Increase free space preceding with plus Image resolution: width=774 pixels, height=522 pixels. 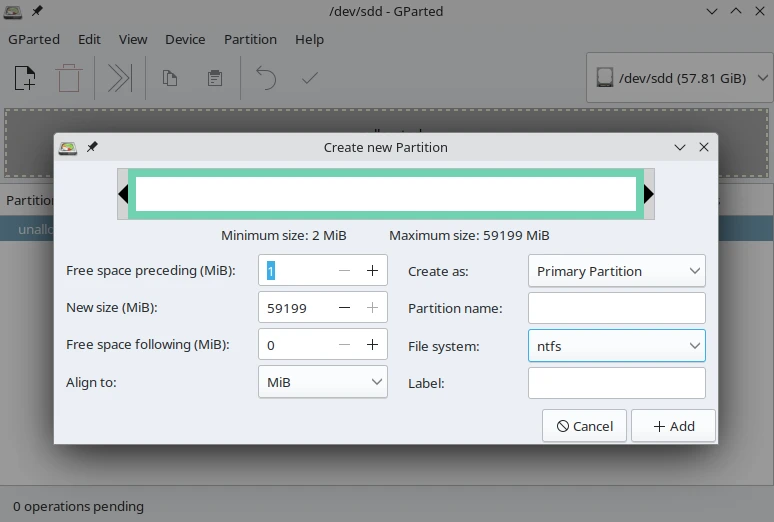[372, 271]
